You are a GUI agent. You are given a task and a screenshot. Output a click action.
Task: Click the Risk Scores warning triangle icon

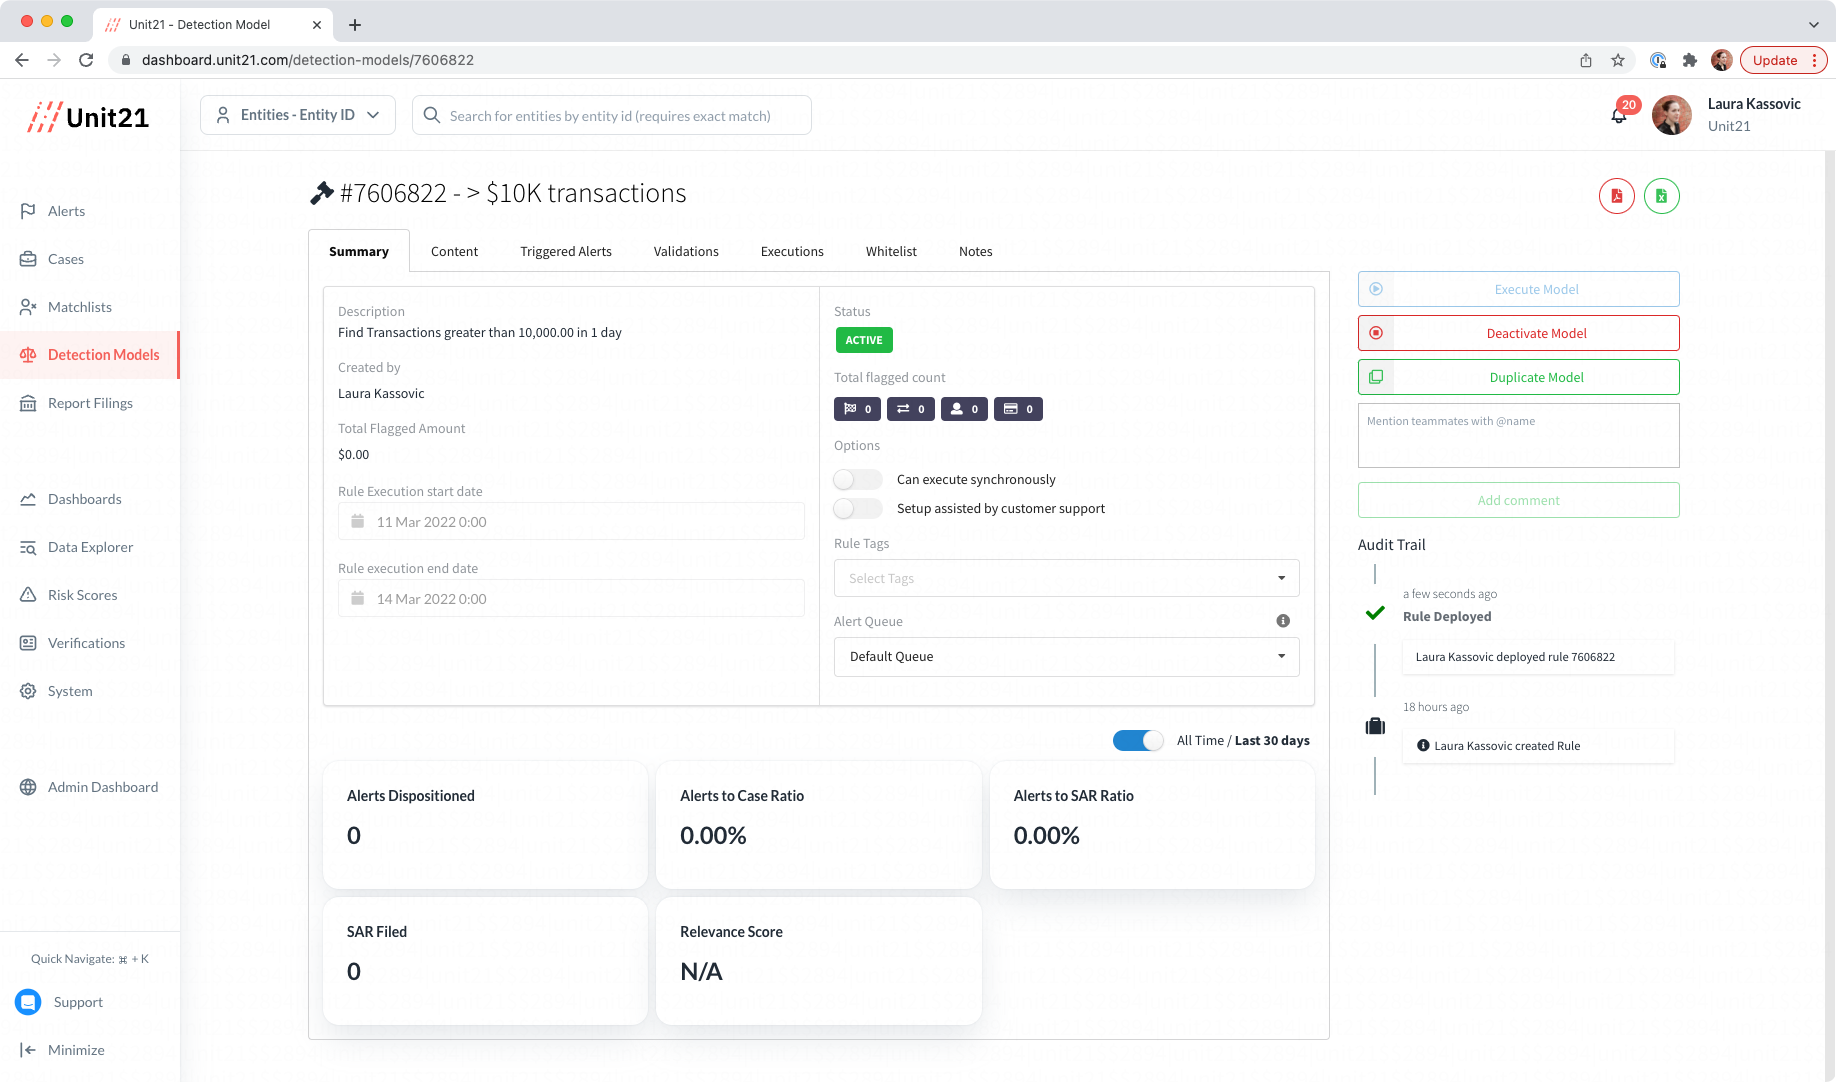[28, 595]
